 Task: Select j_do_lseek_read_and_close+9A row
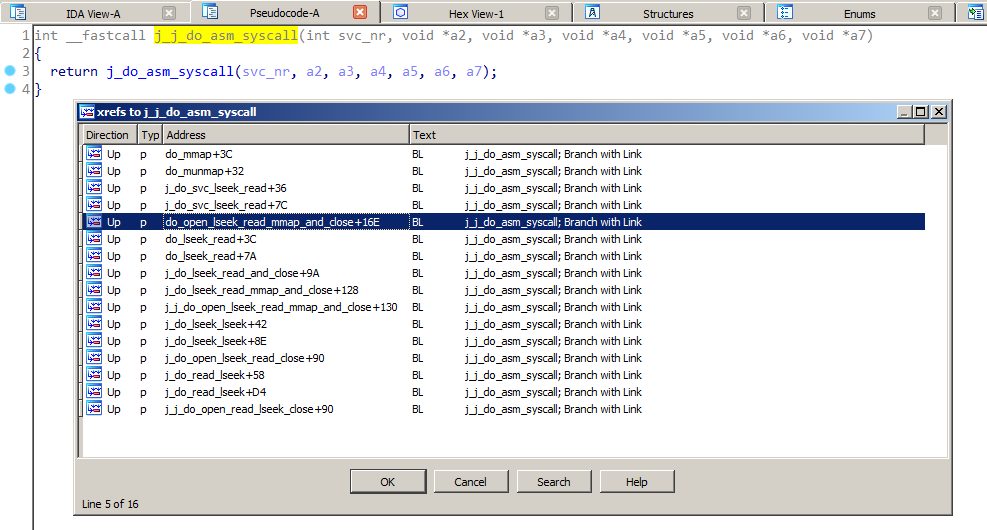pos(504,273)
